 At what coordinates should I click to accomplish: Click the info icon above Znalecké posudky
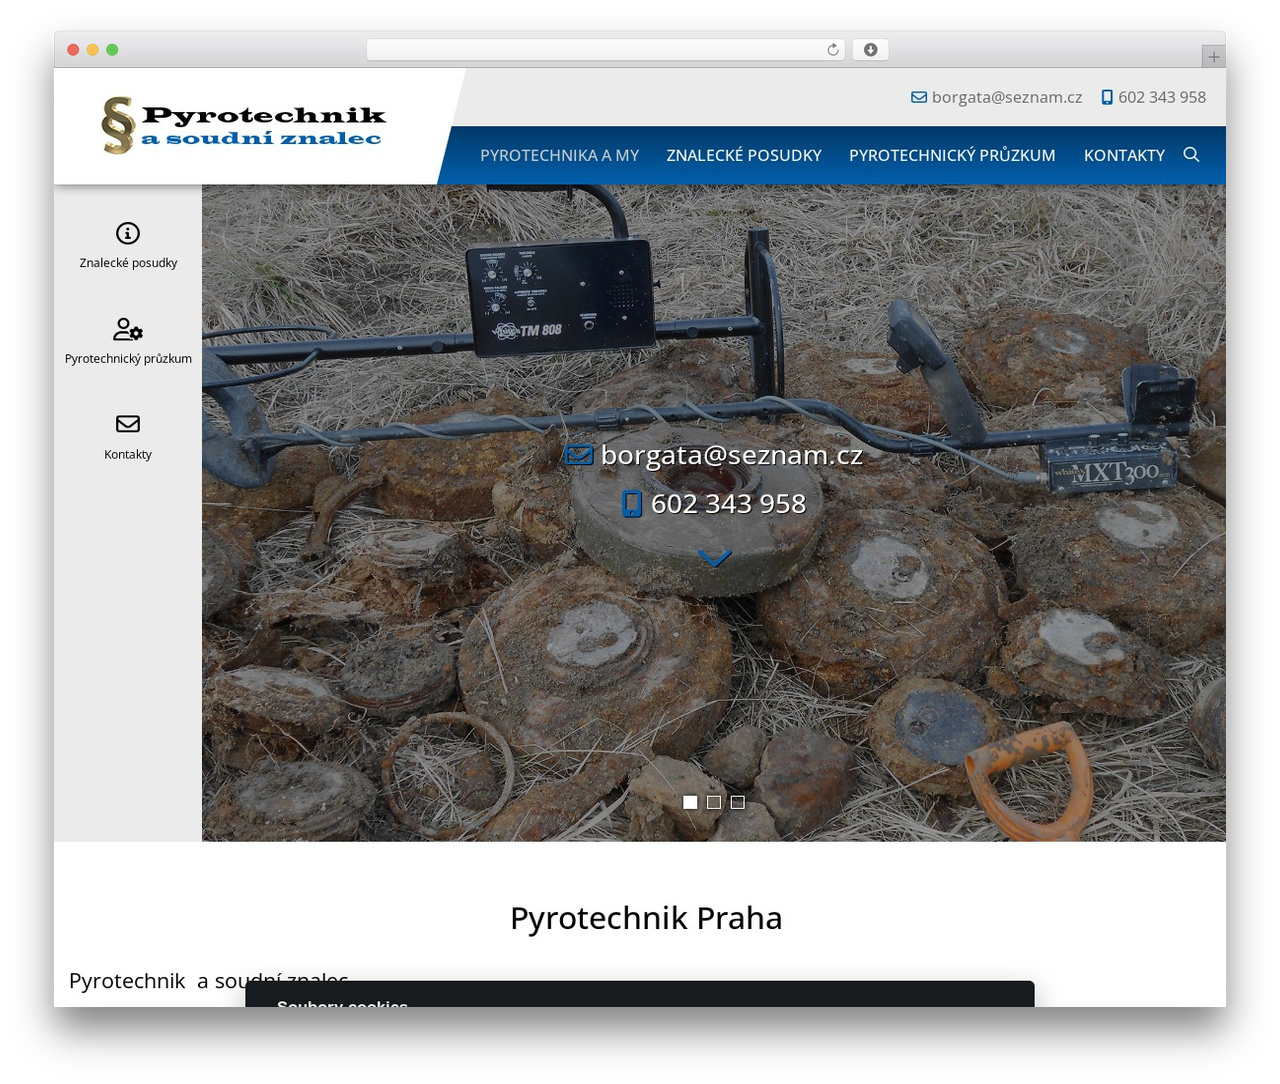(x=128, y=233)
